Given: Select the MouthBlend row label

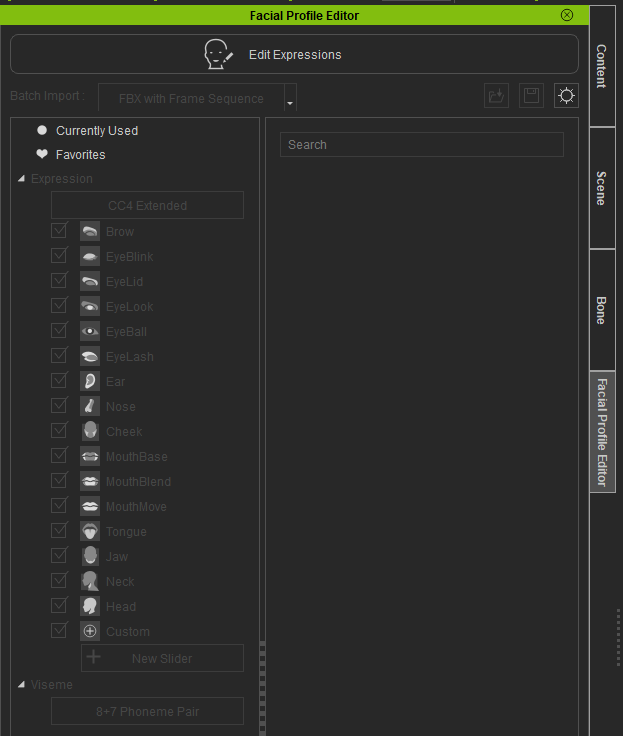Looking at the screenshot, I should point(138,482).
